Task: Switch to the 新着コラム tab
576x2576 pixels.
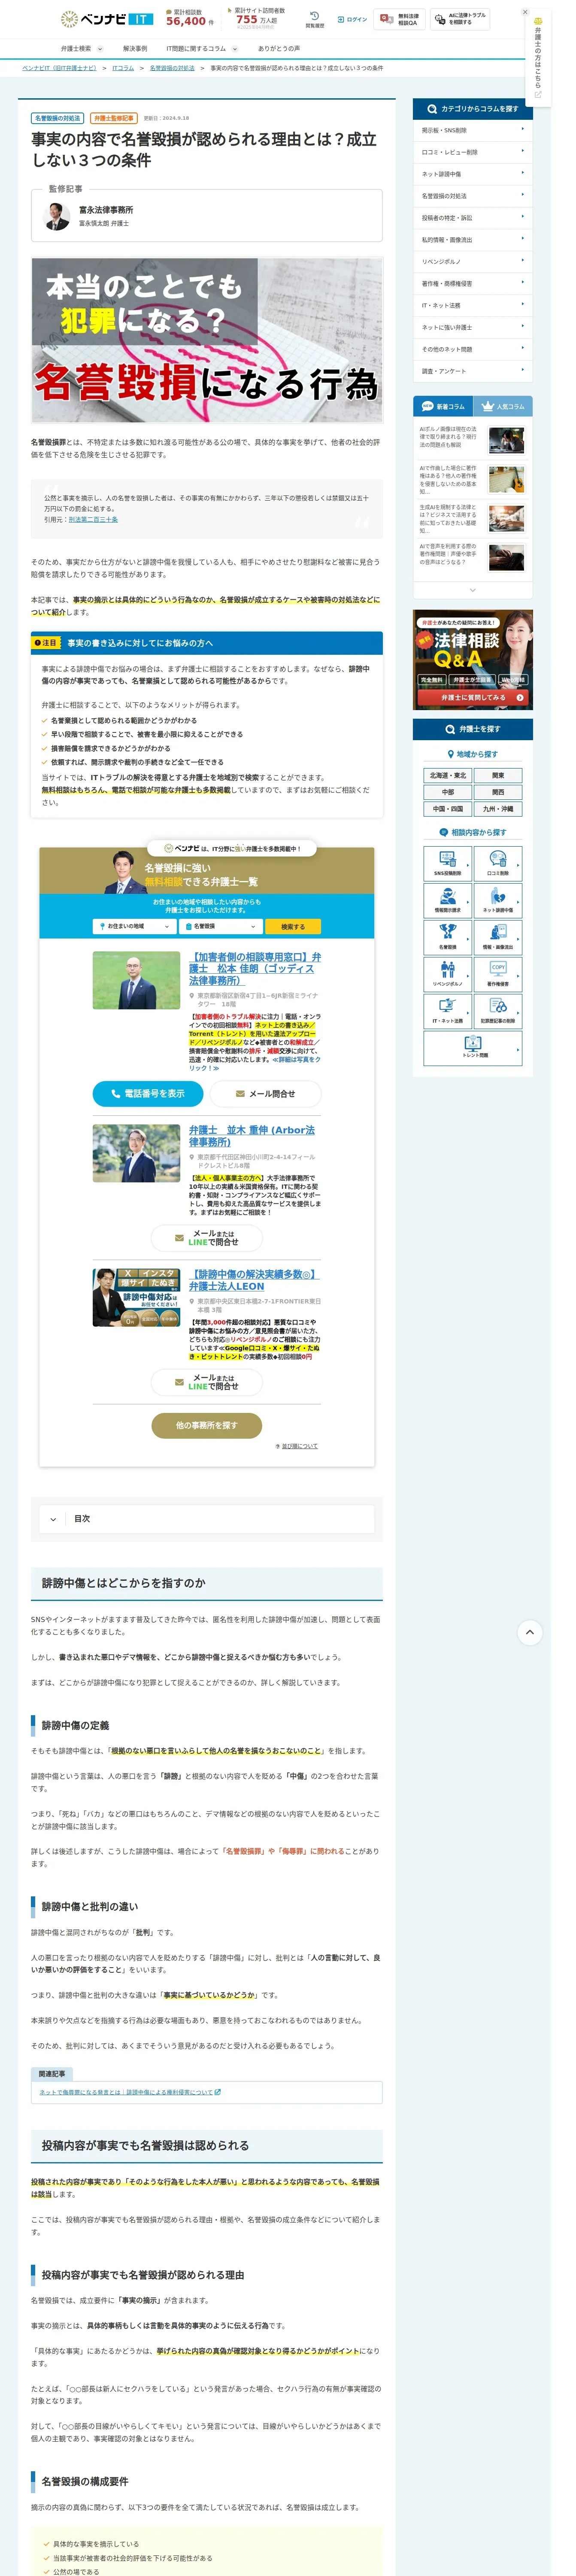Action: 443,406
